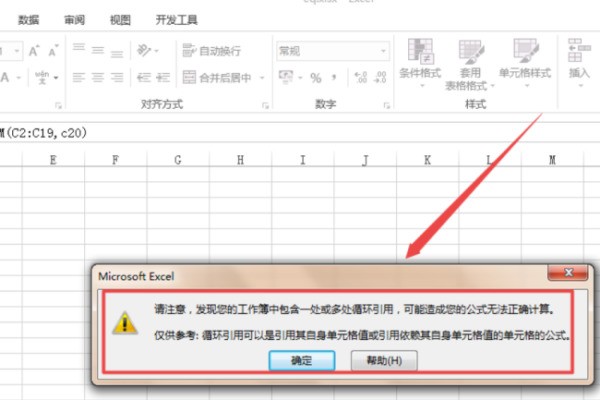Align text to the left
This screenshot has width=600, height=400.
(79, 78)
